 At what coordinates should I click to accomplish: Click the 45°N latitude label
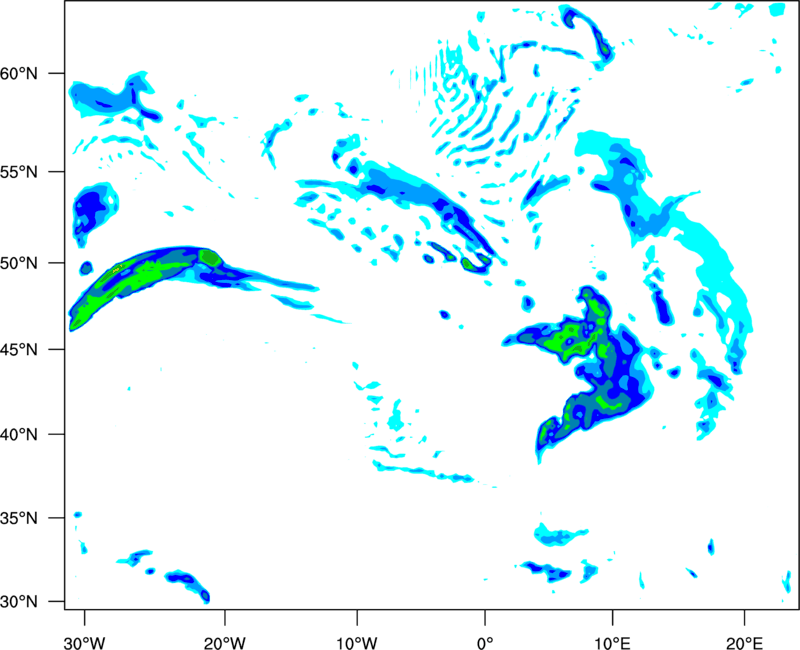19,349
